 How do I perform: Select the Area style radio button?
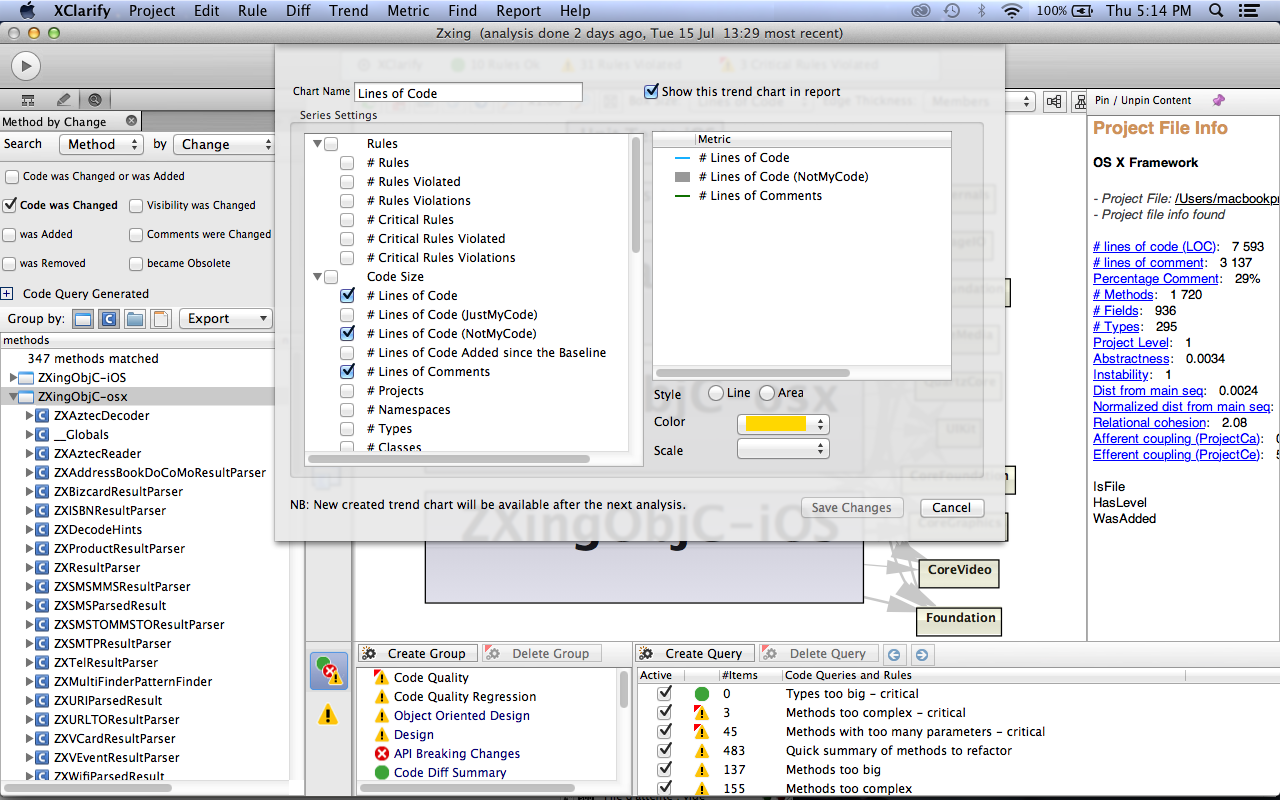tap(767, 393)
